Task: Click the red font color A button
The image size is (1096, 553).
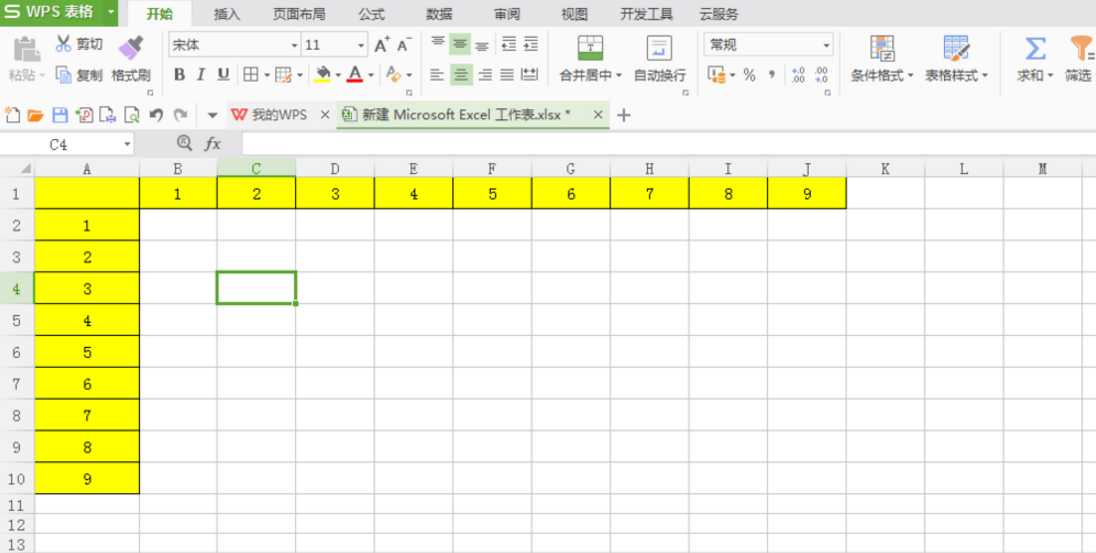Action: click(355, 74)
